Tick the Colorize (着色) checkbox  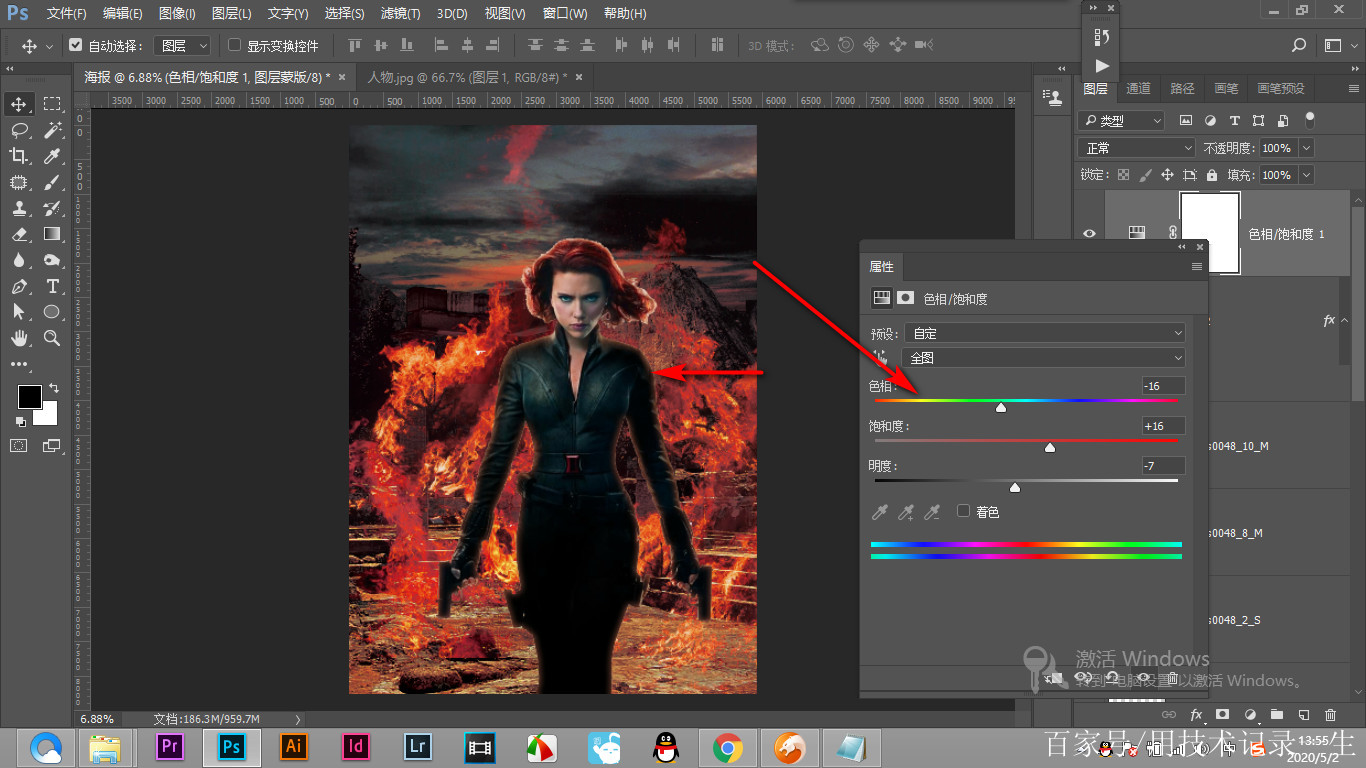(964, 511)
